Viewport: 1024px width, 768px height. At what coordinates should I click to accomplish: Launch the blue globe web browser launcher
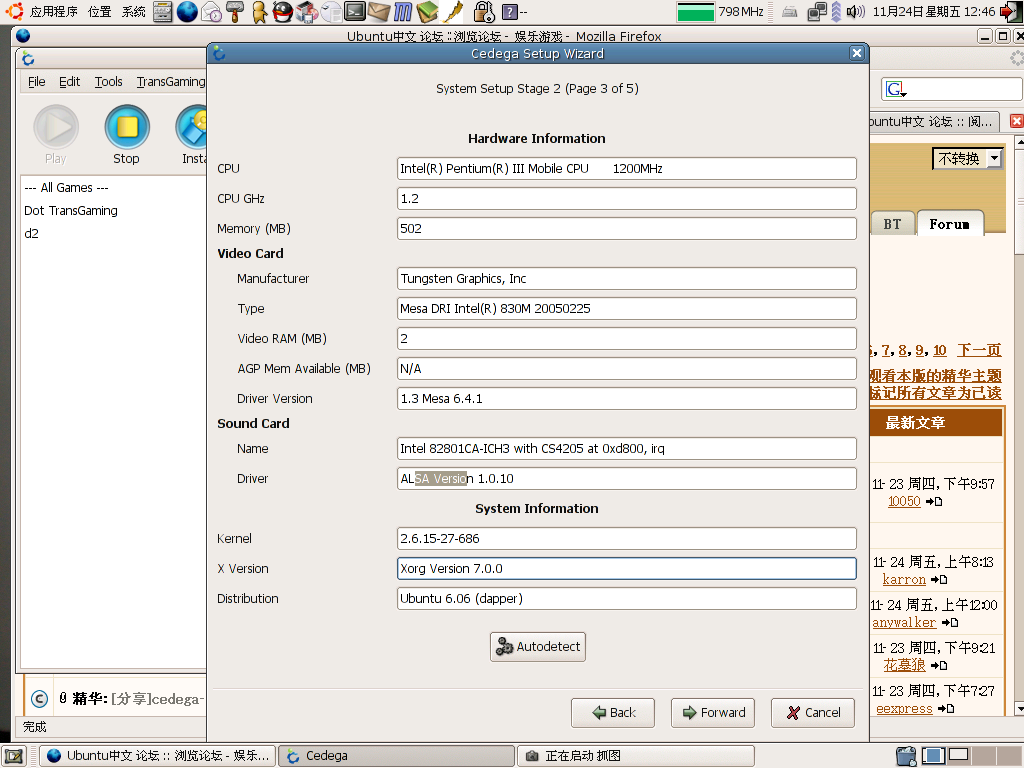point(187,11)
